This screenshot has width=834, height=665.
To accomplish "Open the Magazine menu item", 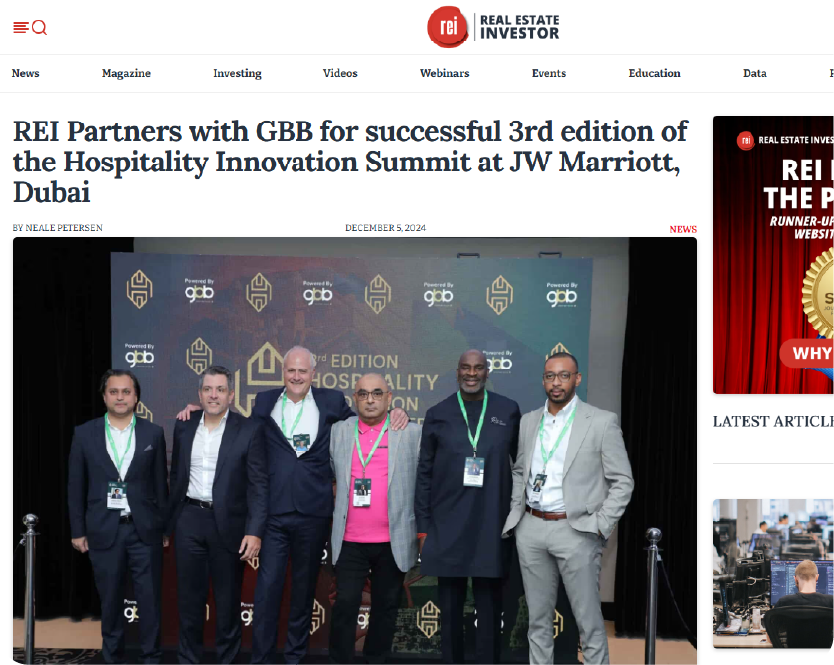I will coord(126,73).
